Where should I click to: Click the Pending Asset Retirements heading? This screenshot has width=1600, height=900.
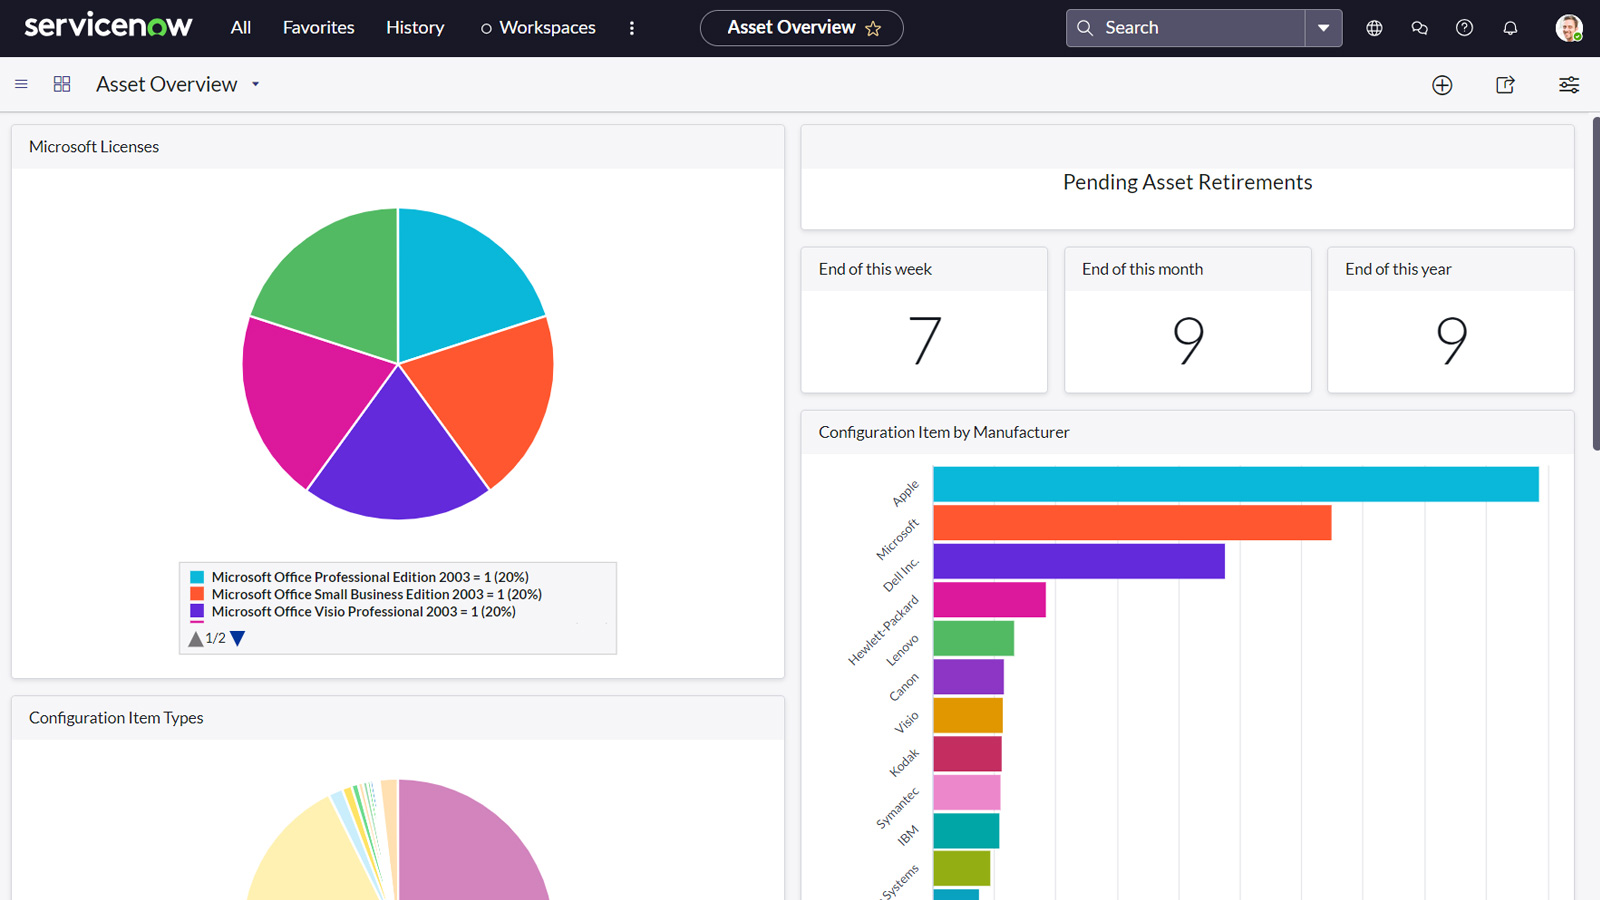pos(1187,182)
